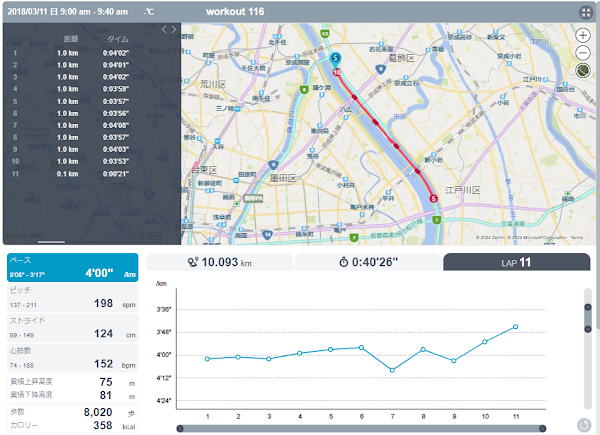Select the ストライド 124 cm metric panel
The width and height of the screenshot is (600, 435).
click(73, 328)
